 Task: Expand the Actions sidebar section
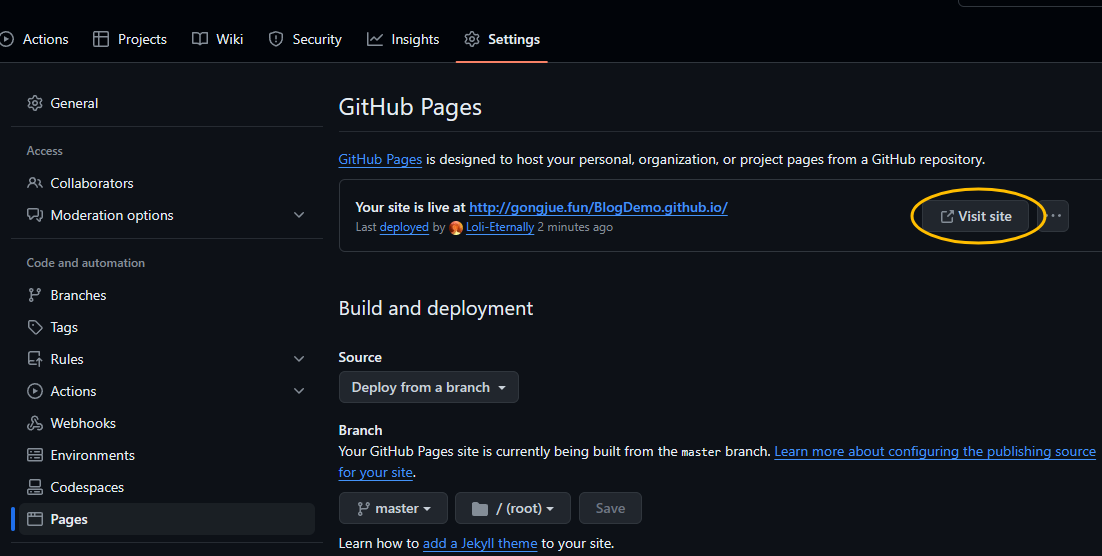299,391
